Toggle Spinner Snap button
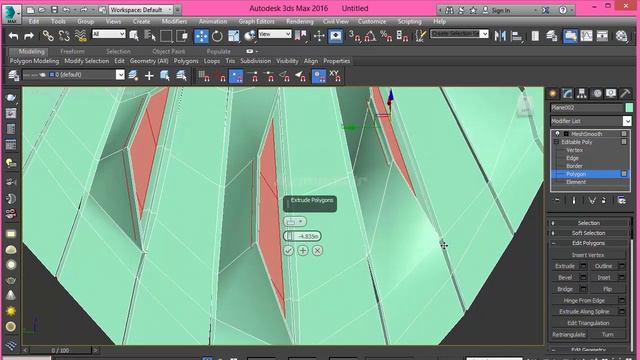The width and height of the screenshot is (640, 360). click(402, 36)
